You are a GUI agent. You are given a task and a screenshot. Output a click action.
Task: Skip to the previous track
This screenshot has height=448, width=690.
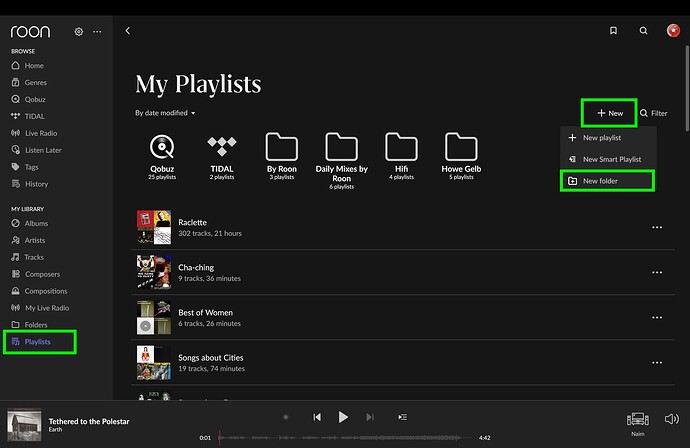point(317,417)
